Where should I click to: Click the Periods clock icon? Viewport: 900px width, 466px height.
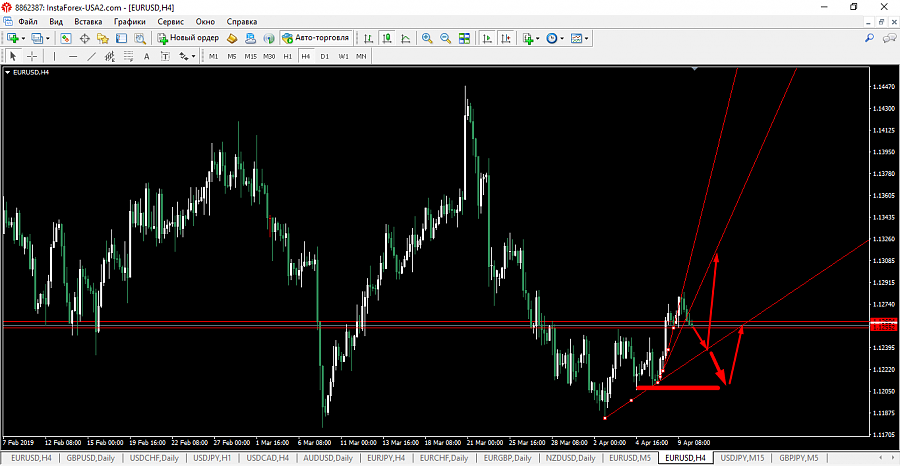pos(552,38)
